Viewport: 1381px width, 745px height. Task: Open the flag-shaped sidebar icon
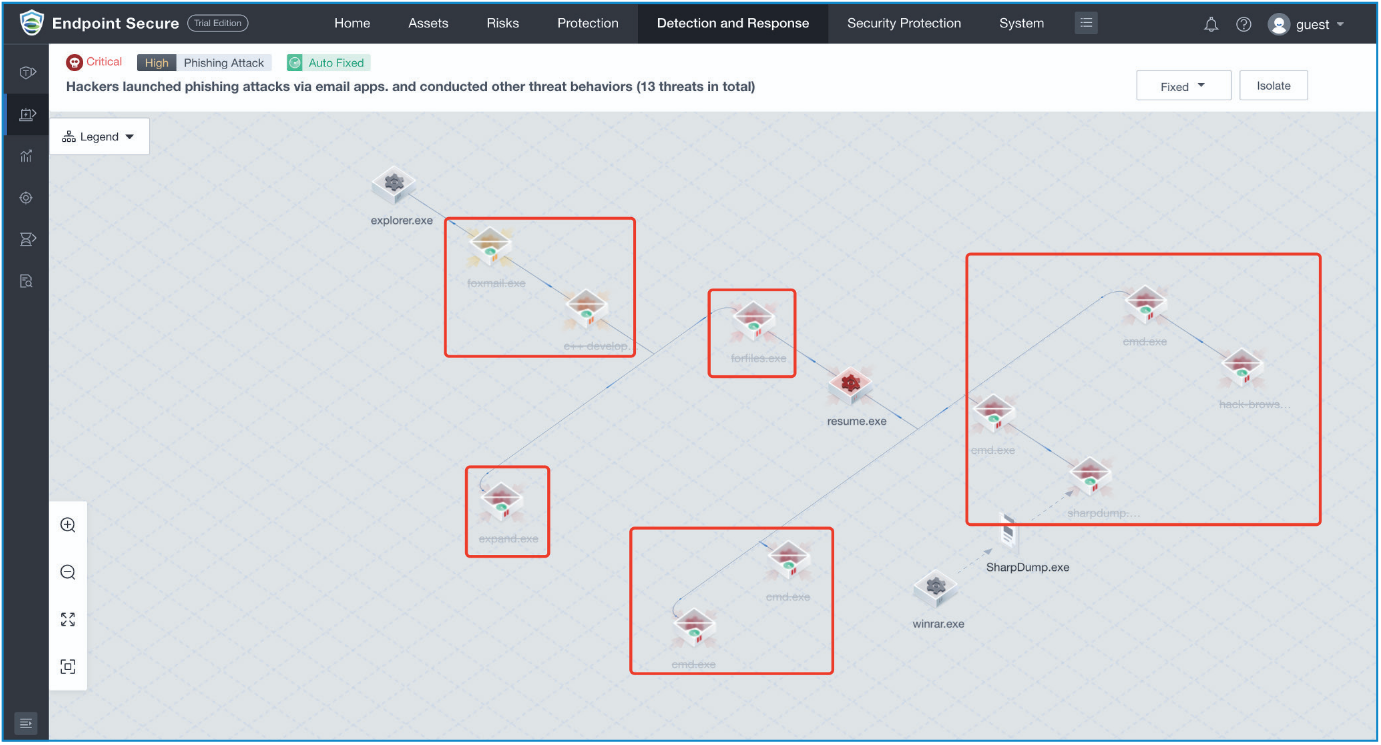coord(27,239)
